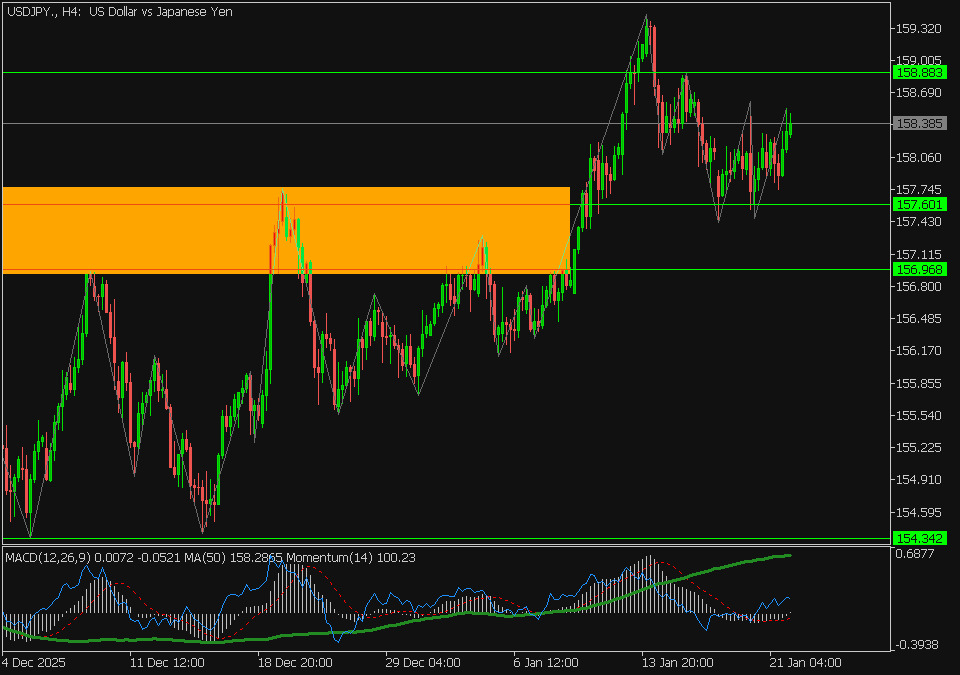Click the 13 Jan 20:00 time label
Viewport: 960px width, 675px height.
point(677,662)
